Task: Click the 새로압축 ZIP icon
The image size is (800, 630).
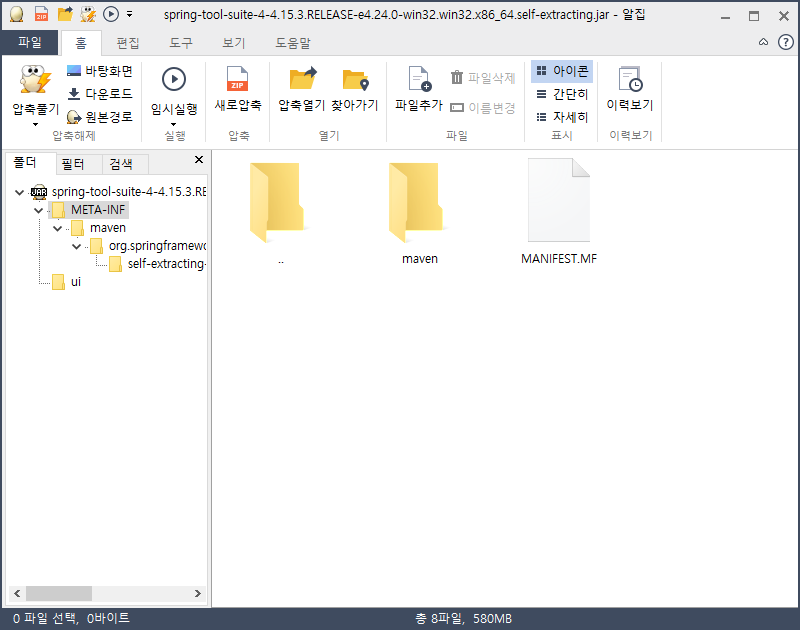Action: point(237,80)
